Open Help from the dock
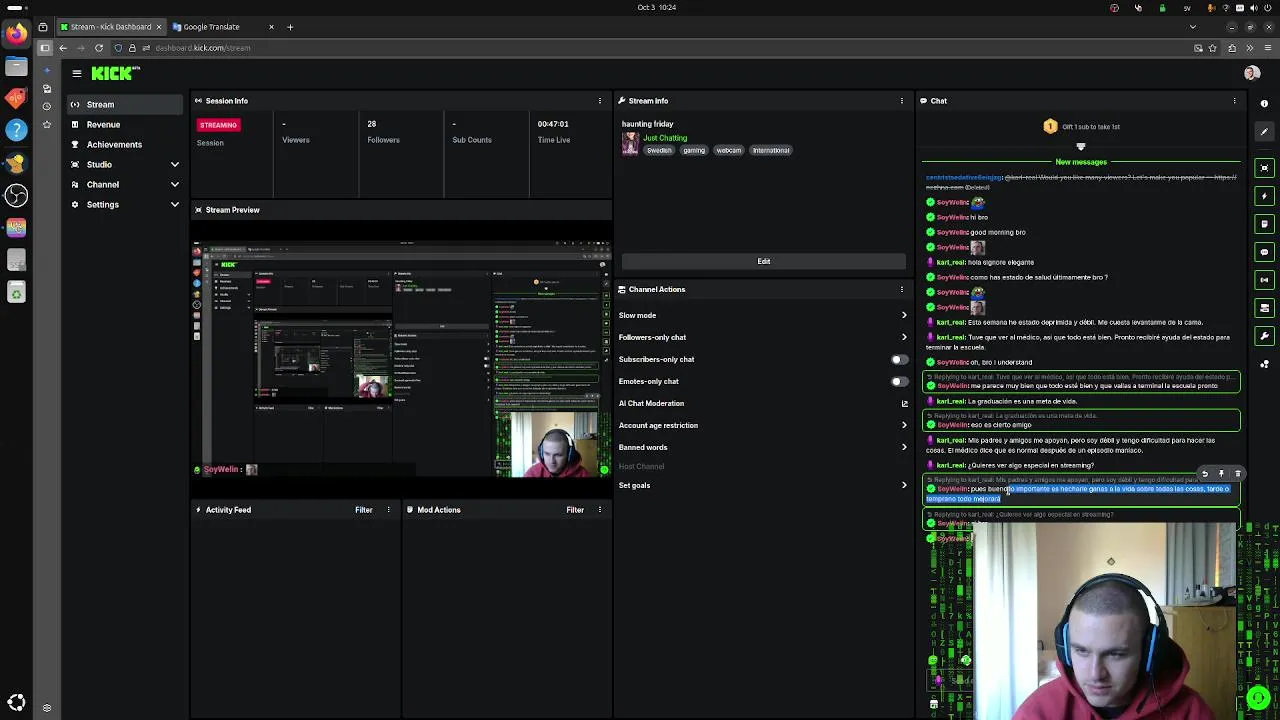 16,130
